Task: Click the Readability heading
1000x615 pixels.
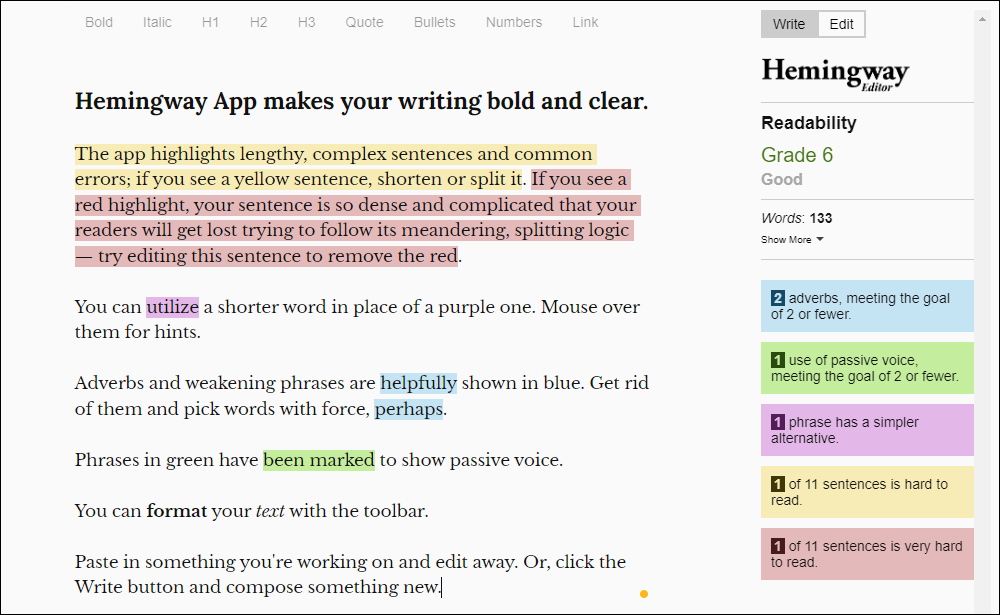Action: pos(809,123)
